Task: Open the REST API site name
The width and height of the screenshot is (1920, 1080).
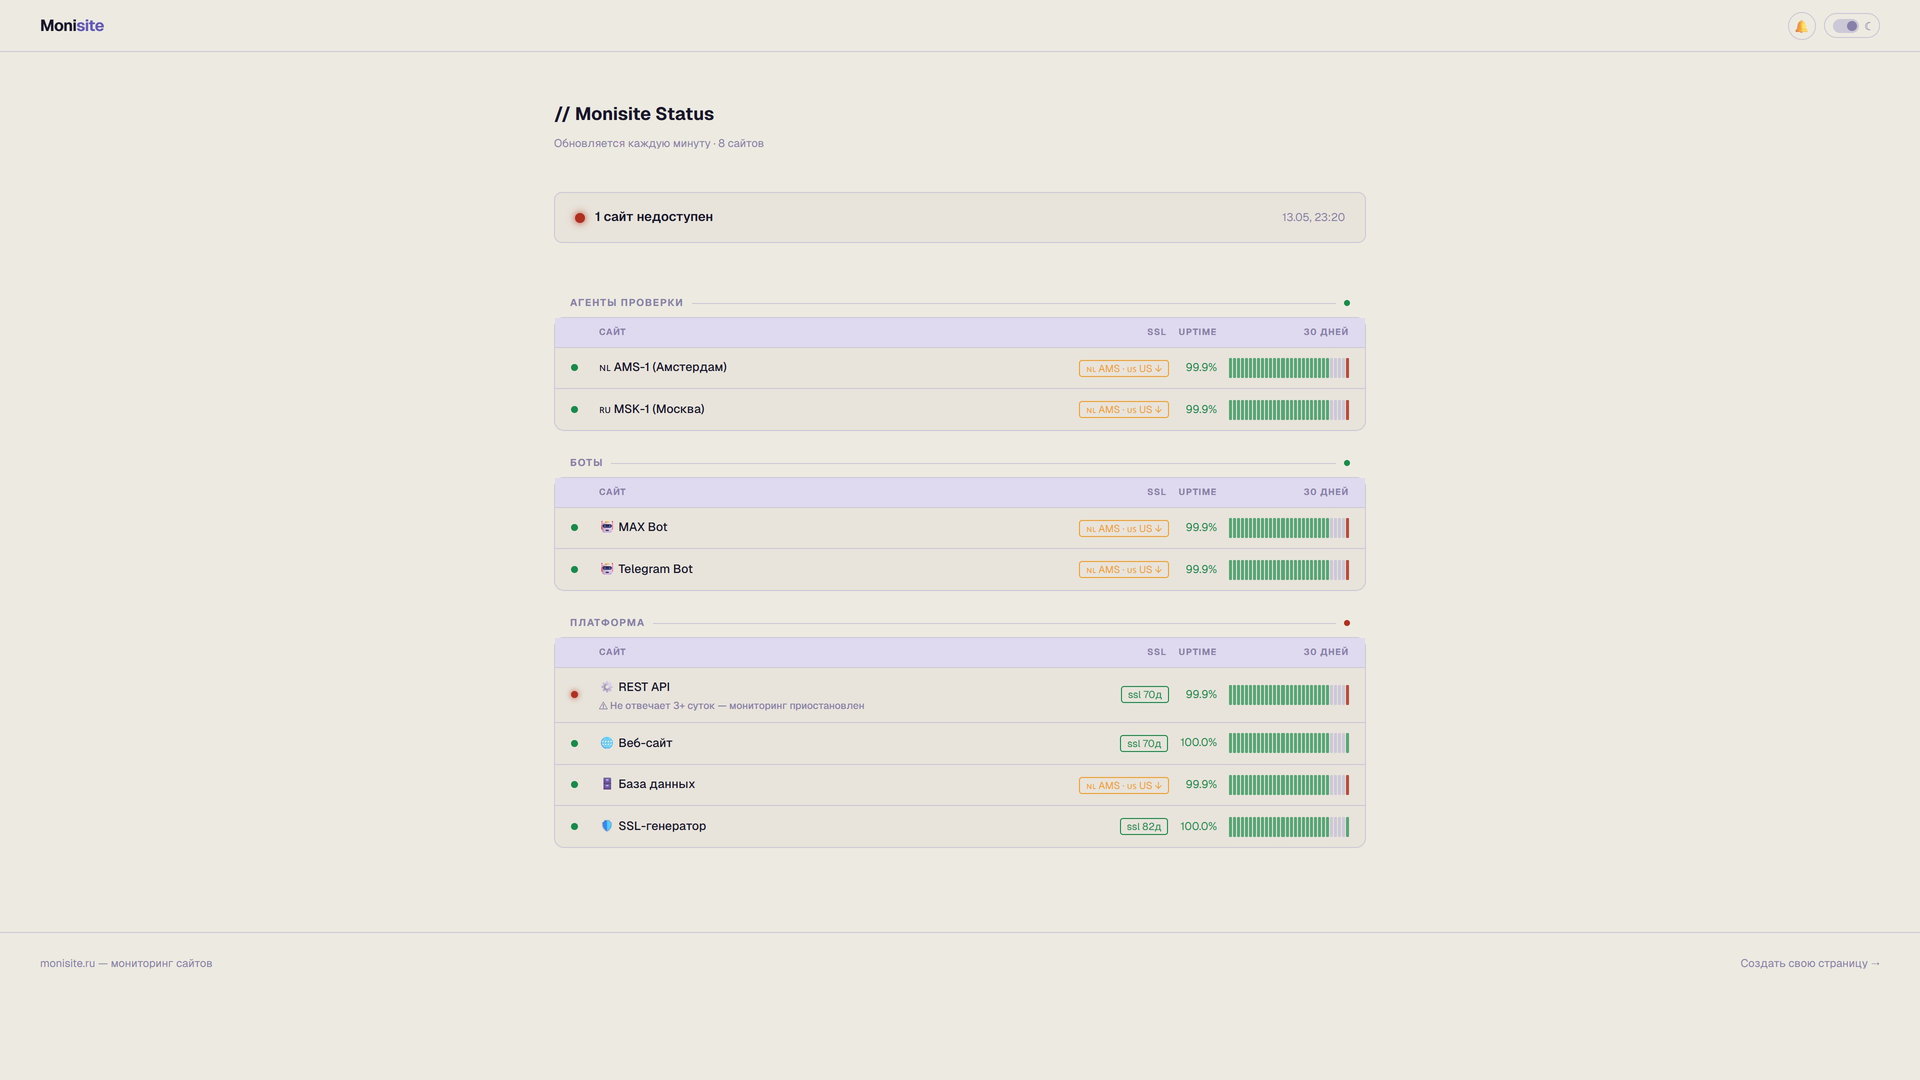Action: point(644,687)
